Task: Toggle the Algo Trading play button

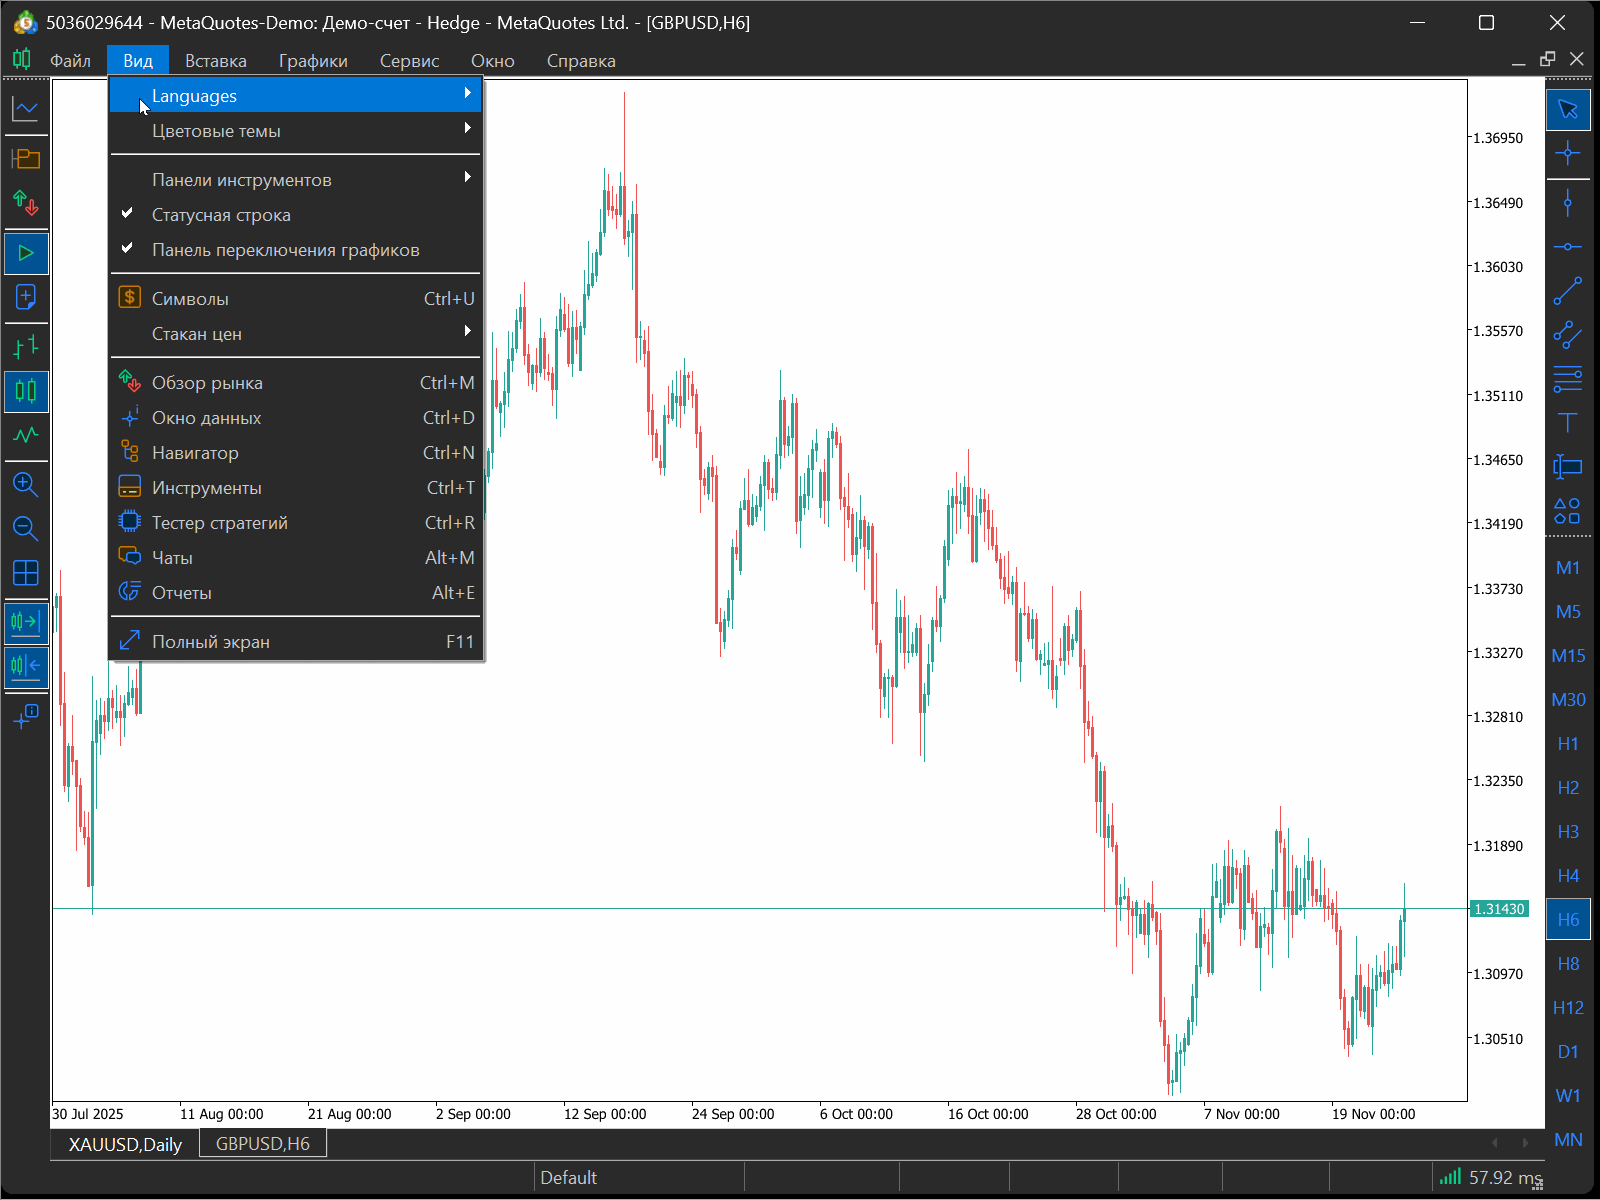Action: coord(26,253)
